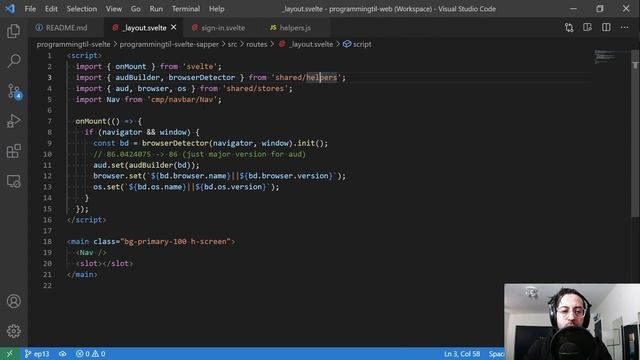Click the <Nav /> tag on line 19

click(91, 253)
